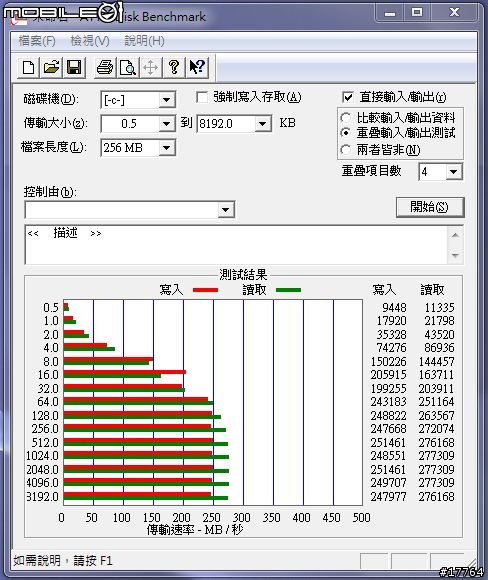Expand the 控制由 controller dropdown
This screenshot has width=488, height=580.
click(225, 210)
